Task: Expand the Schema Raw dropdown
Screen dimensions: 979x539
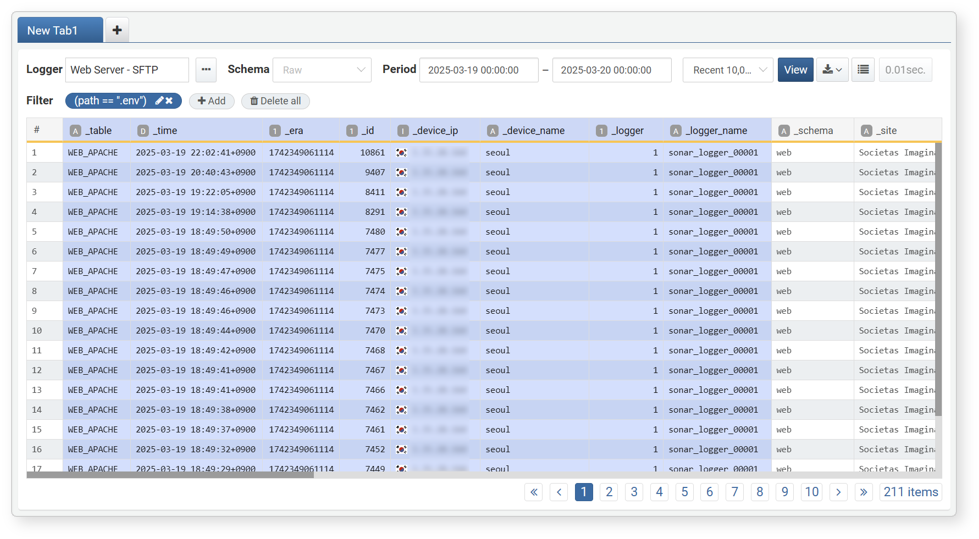Action: 322,70
